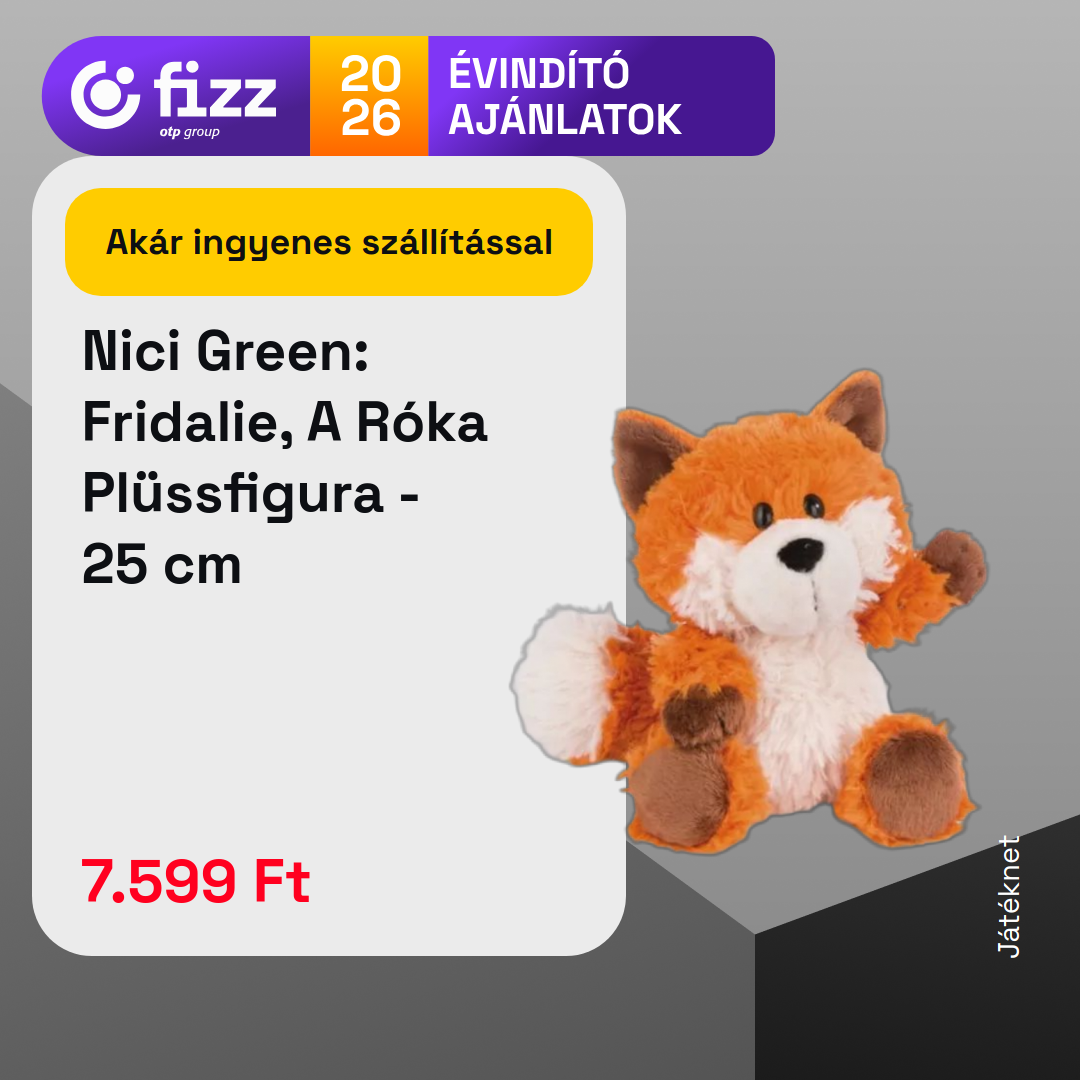Click the yellow 'Akár ingyenes szállítással' badge
Screen dimensions: 1080x1080
tap(329, 242)
